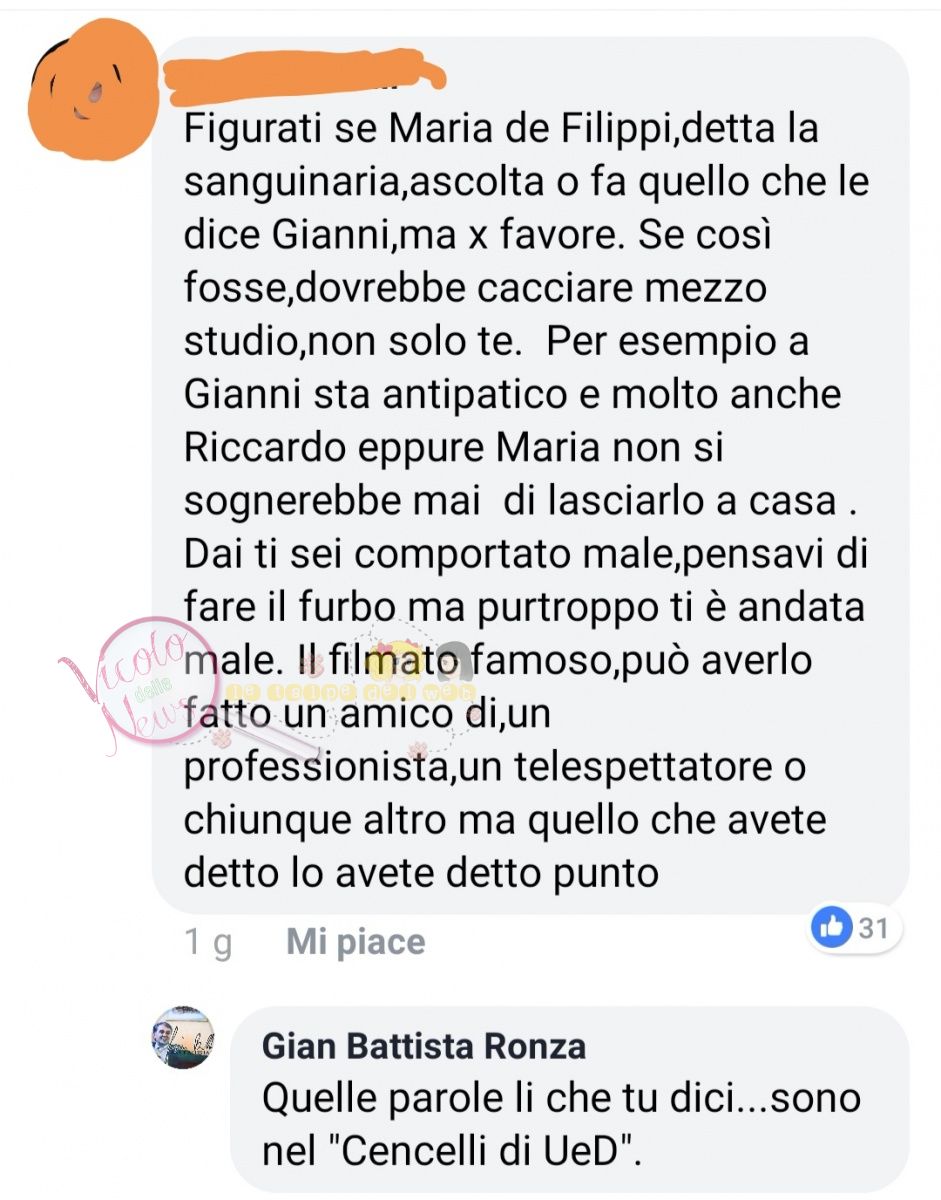This screenshot has width=941, height=1200.
Task: Click the le talpe del web watermark
Action: coord(351,691)
